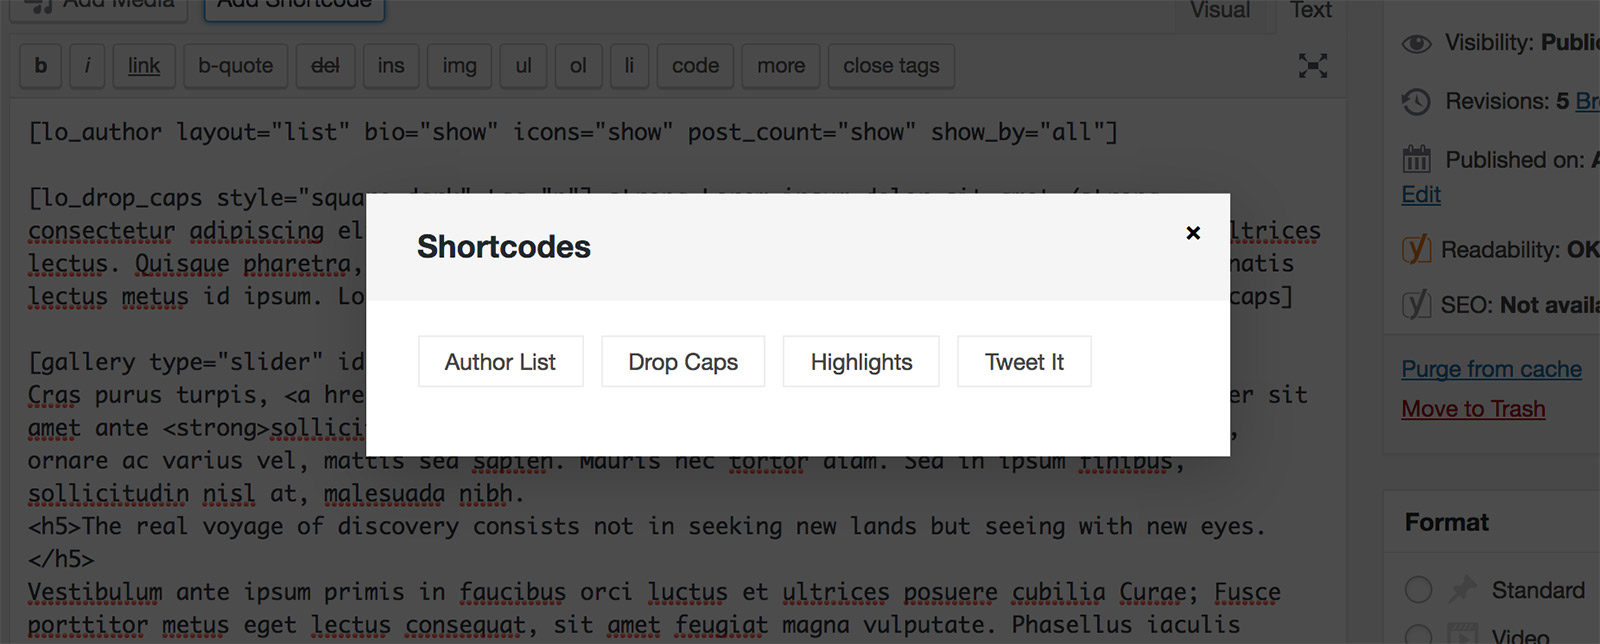The width and height of the screenshot is (1600, 644).
Task: Insert the Drop Caps shortcode
Action: tap(682, 361)
